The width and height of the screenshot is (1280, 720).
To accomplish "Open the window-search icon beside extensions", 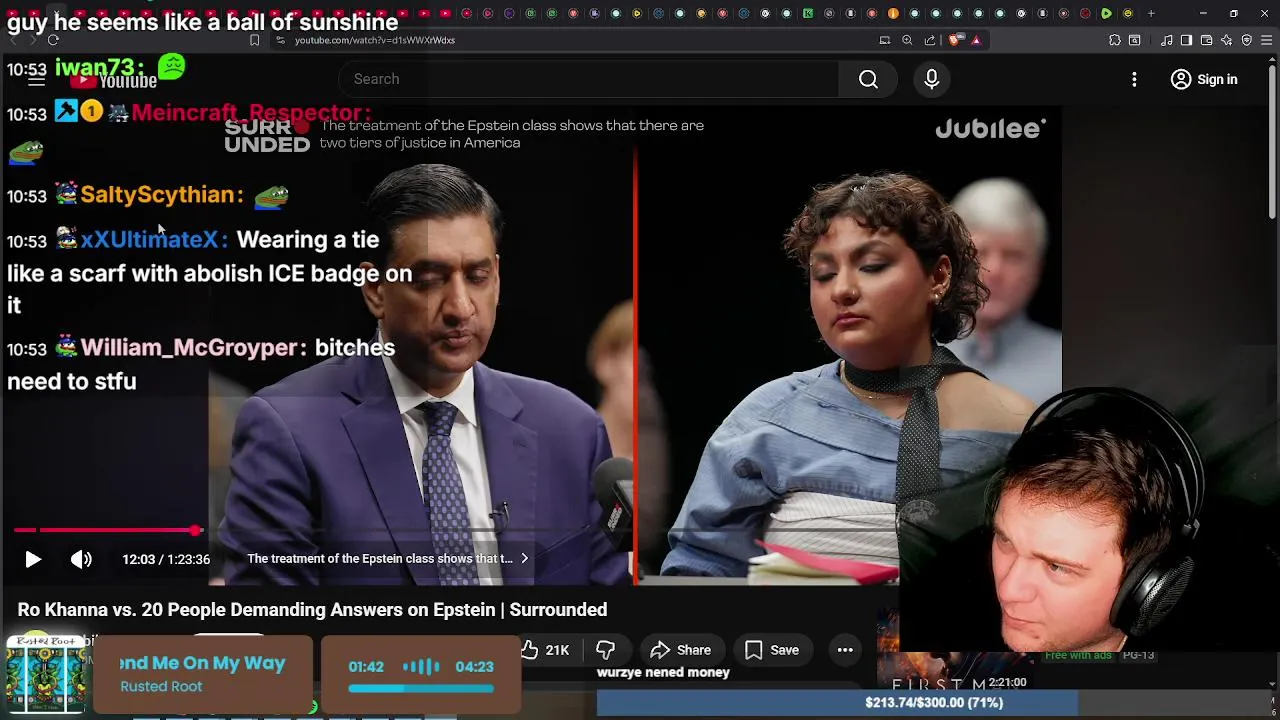I will point(1135,40).
